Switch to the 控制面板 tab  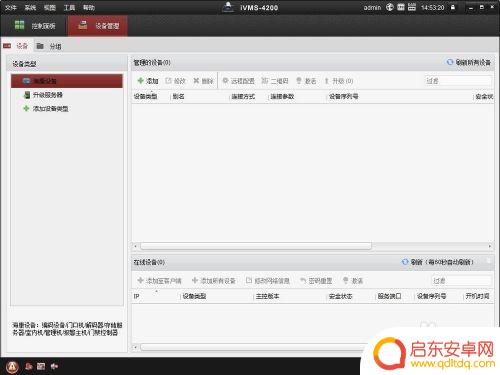(35, 26)
